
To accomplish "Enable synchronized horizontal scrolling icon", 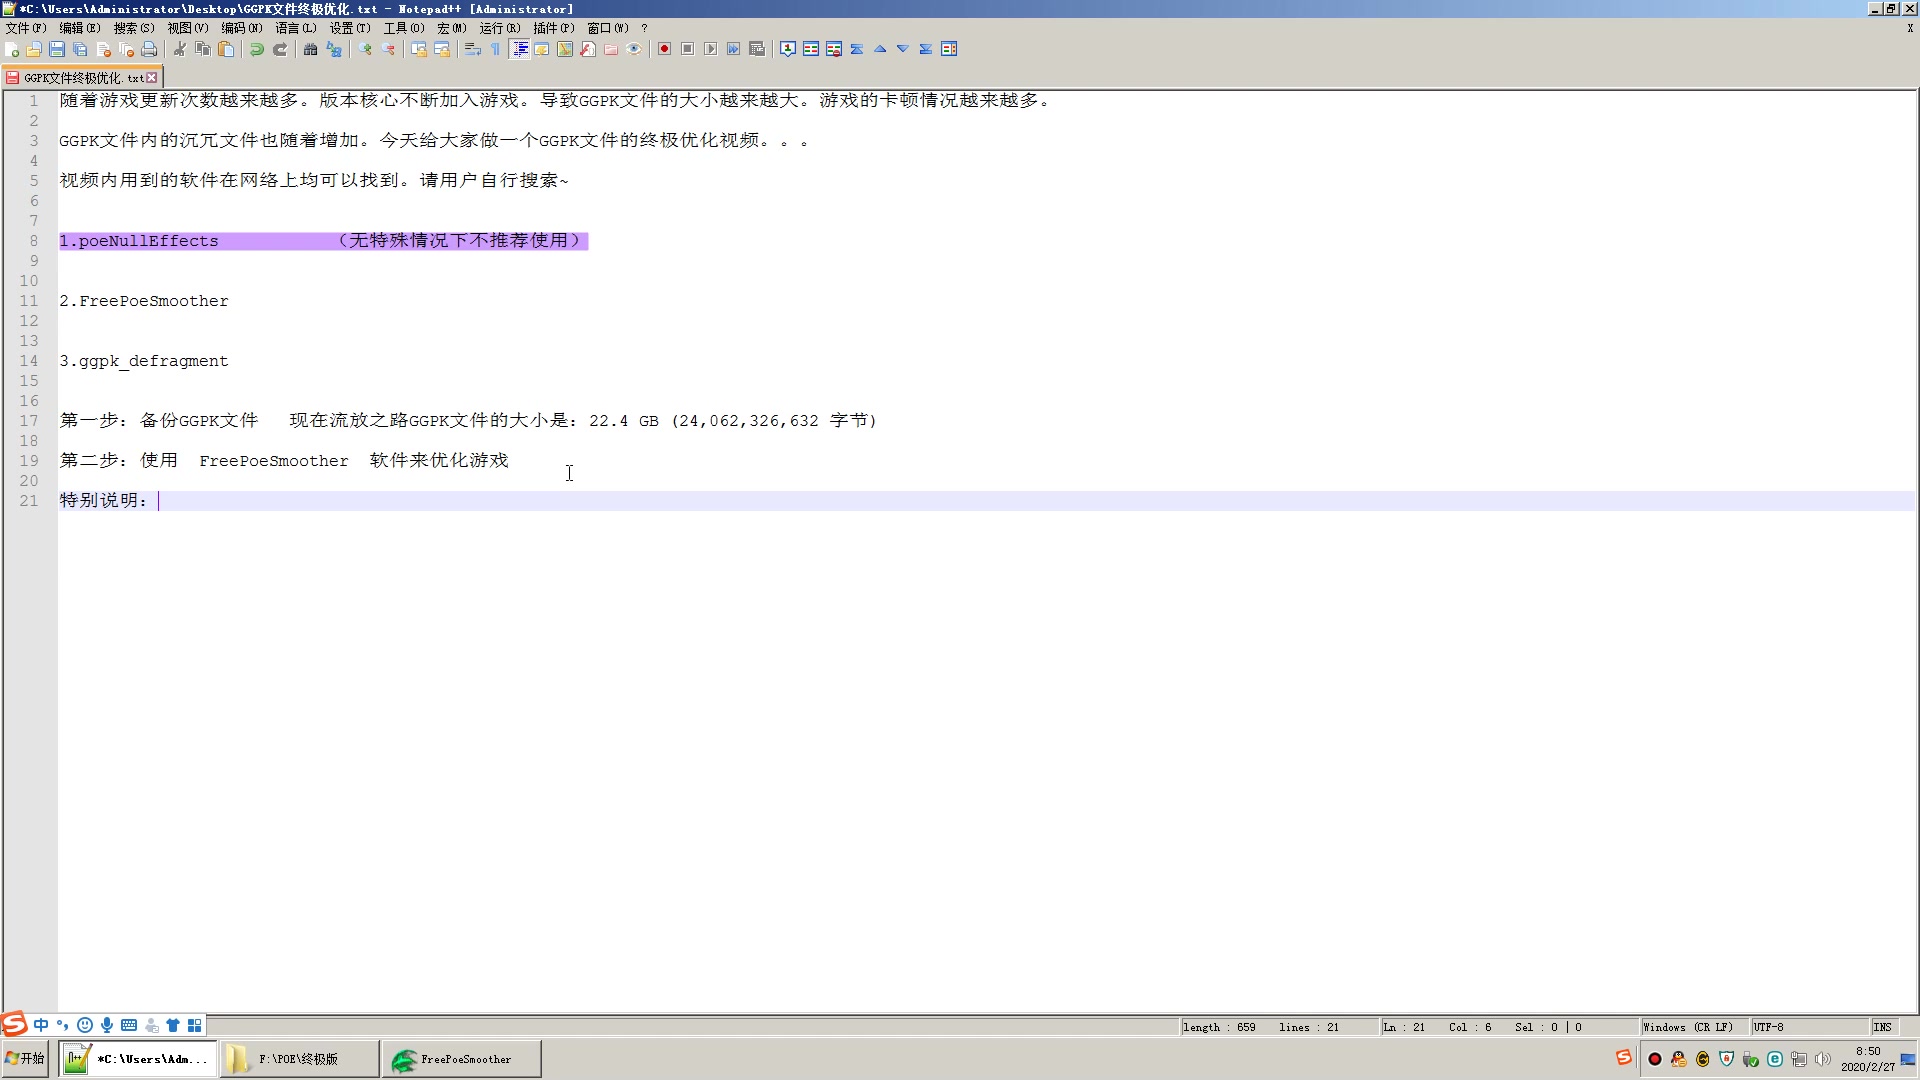I will pyautogui.click(x=442, y=49).
